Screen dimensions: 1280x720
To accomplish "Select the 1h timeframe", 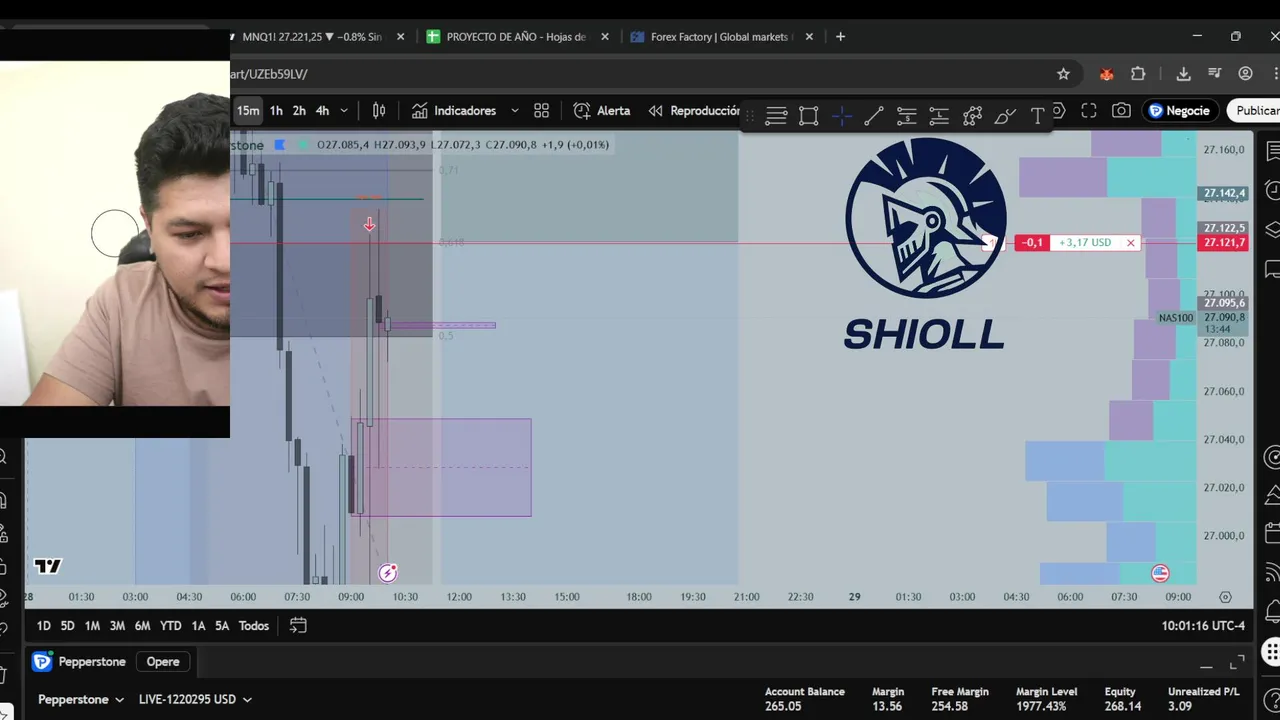I will coord(276,111).
